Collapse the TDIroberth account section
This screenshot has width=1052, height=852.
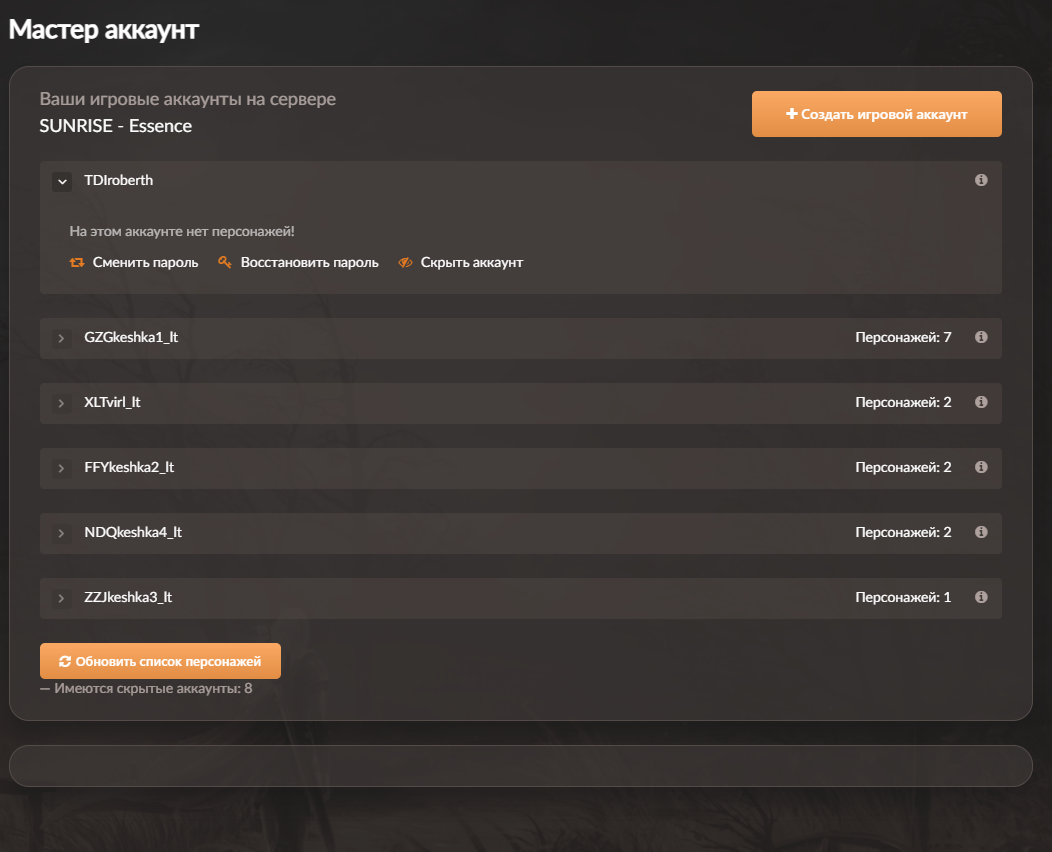coord(62,181)
